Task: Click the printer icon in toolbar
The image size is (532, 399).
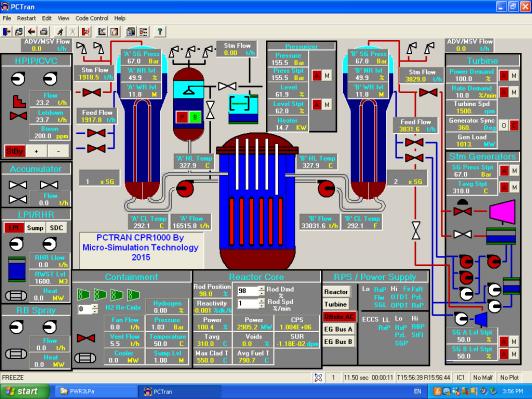Action: tap(44, 32)
